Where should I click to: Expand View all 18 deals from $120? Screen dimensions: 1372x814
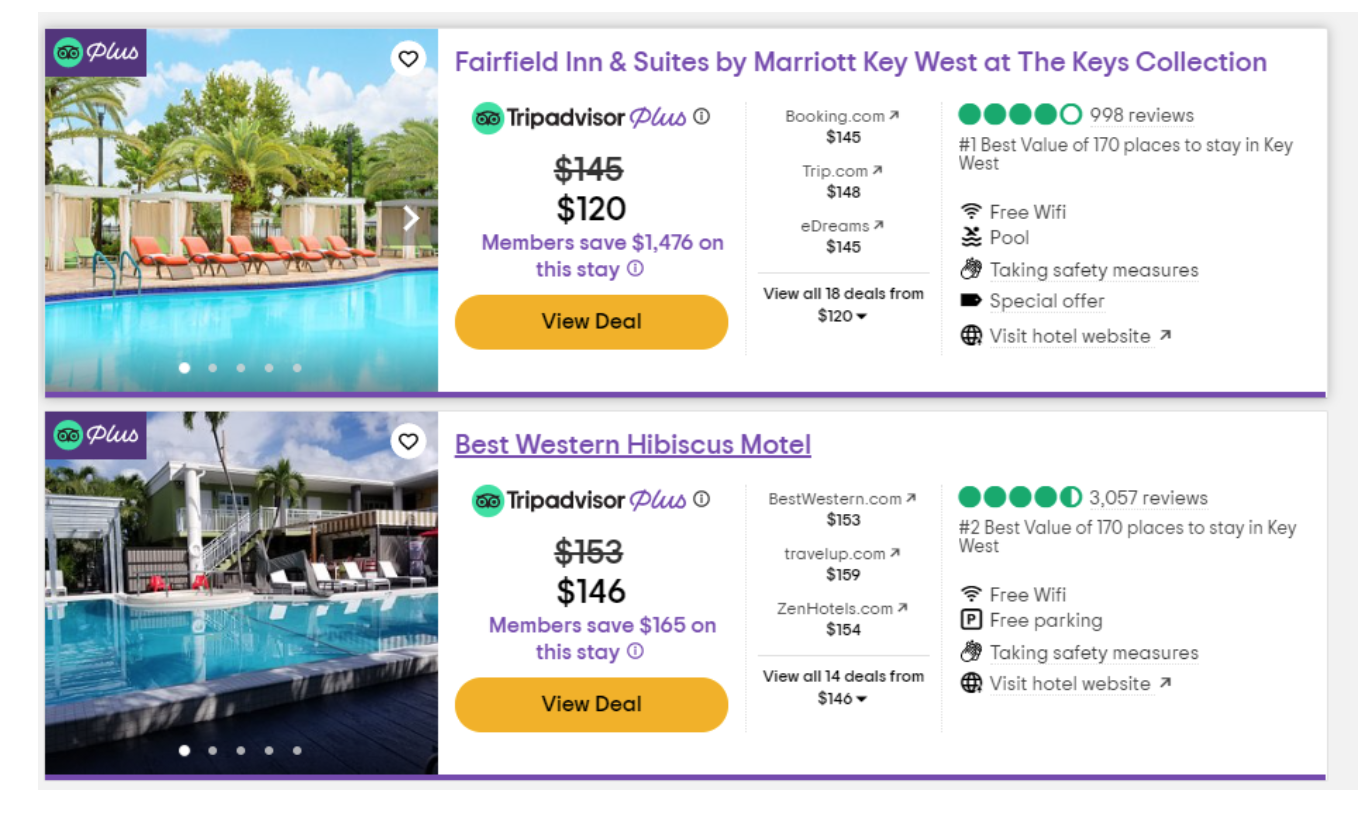point(843,305)
